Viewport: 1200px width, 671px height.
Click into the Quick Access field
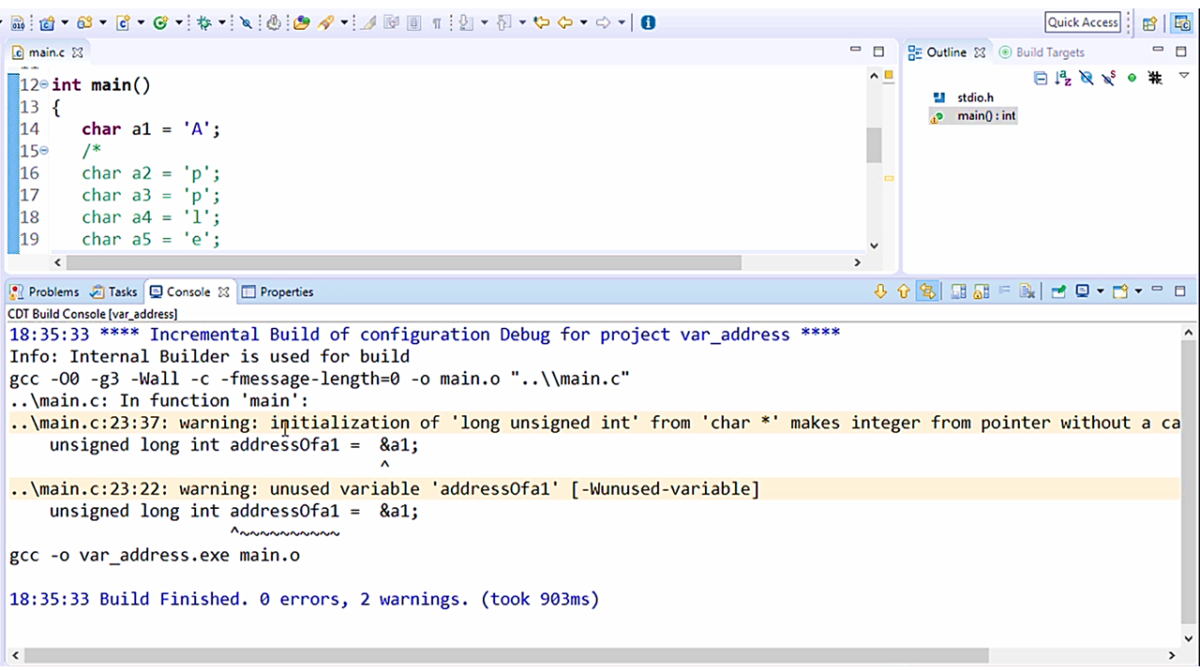click(1083, 22)
